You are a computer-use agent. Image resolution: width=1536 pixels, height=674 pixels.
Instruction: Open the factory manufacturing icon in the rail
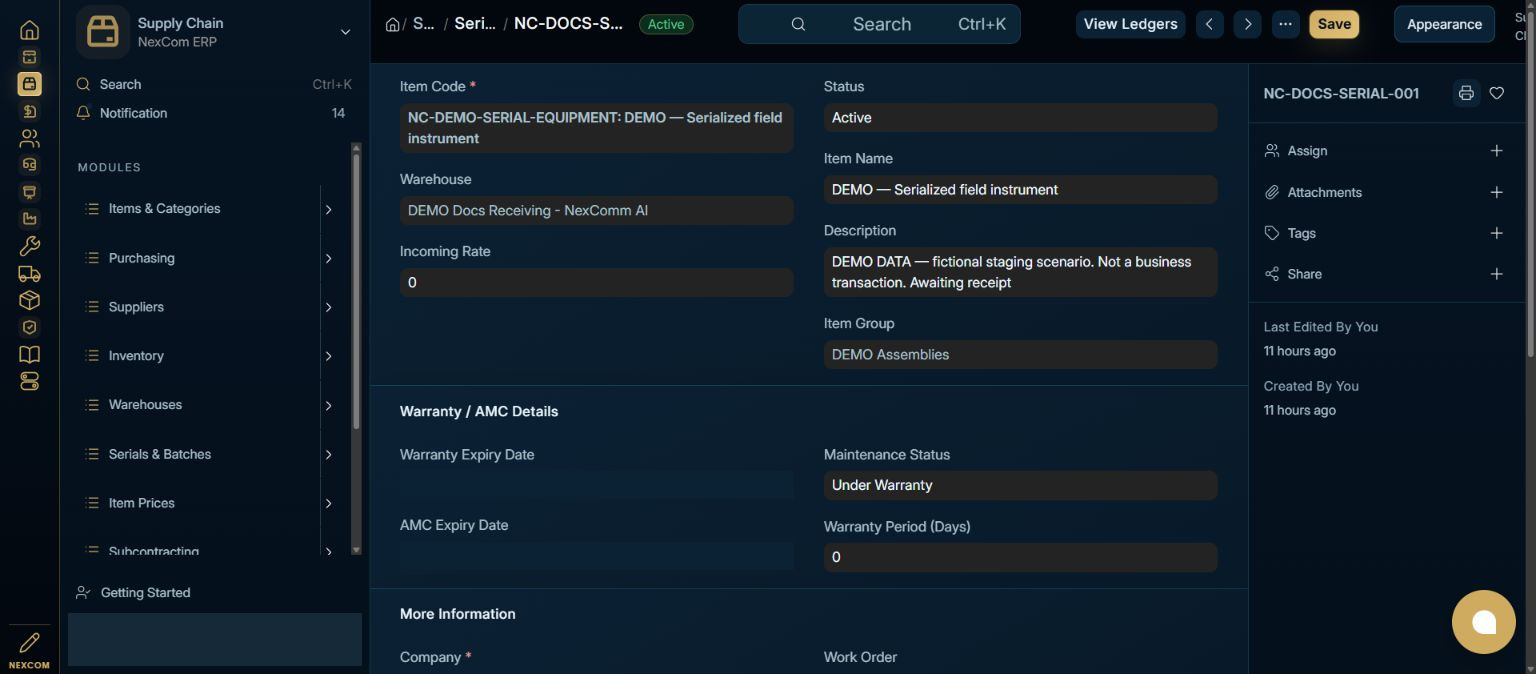29,219
